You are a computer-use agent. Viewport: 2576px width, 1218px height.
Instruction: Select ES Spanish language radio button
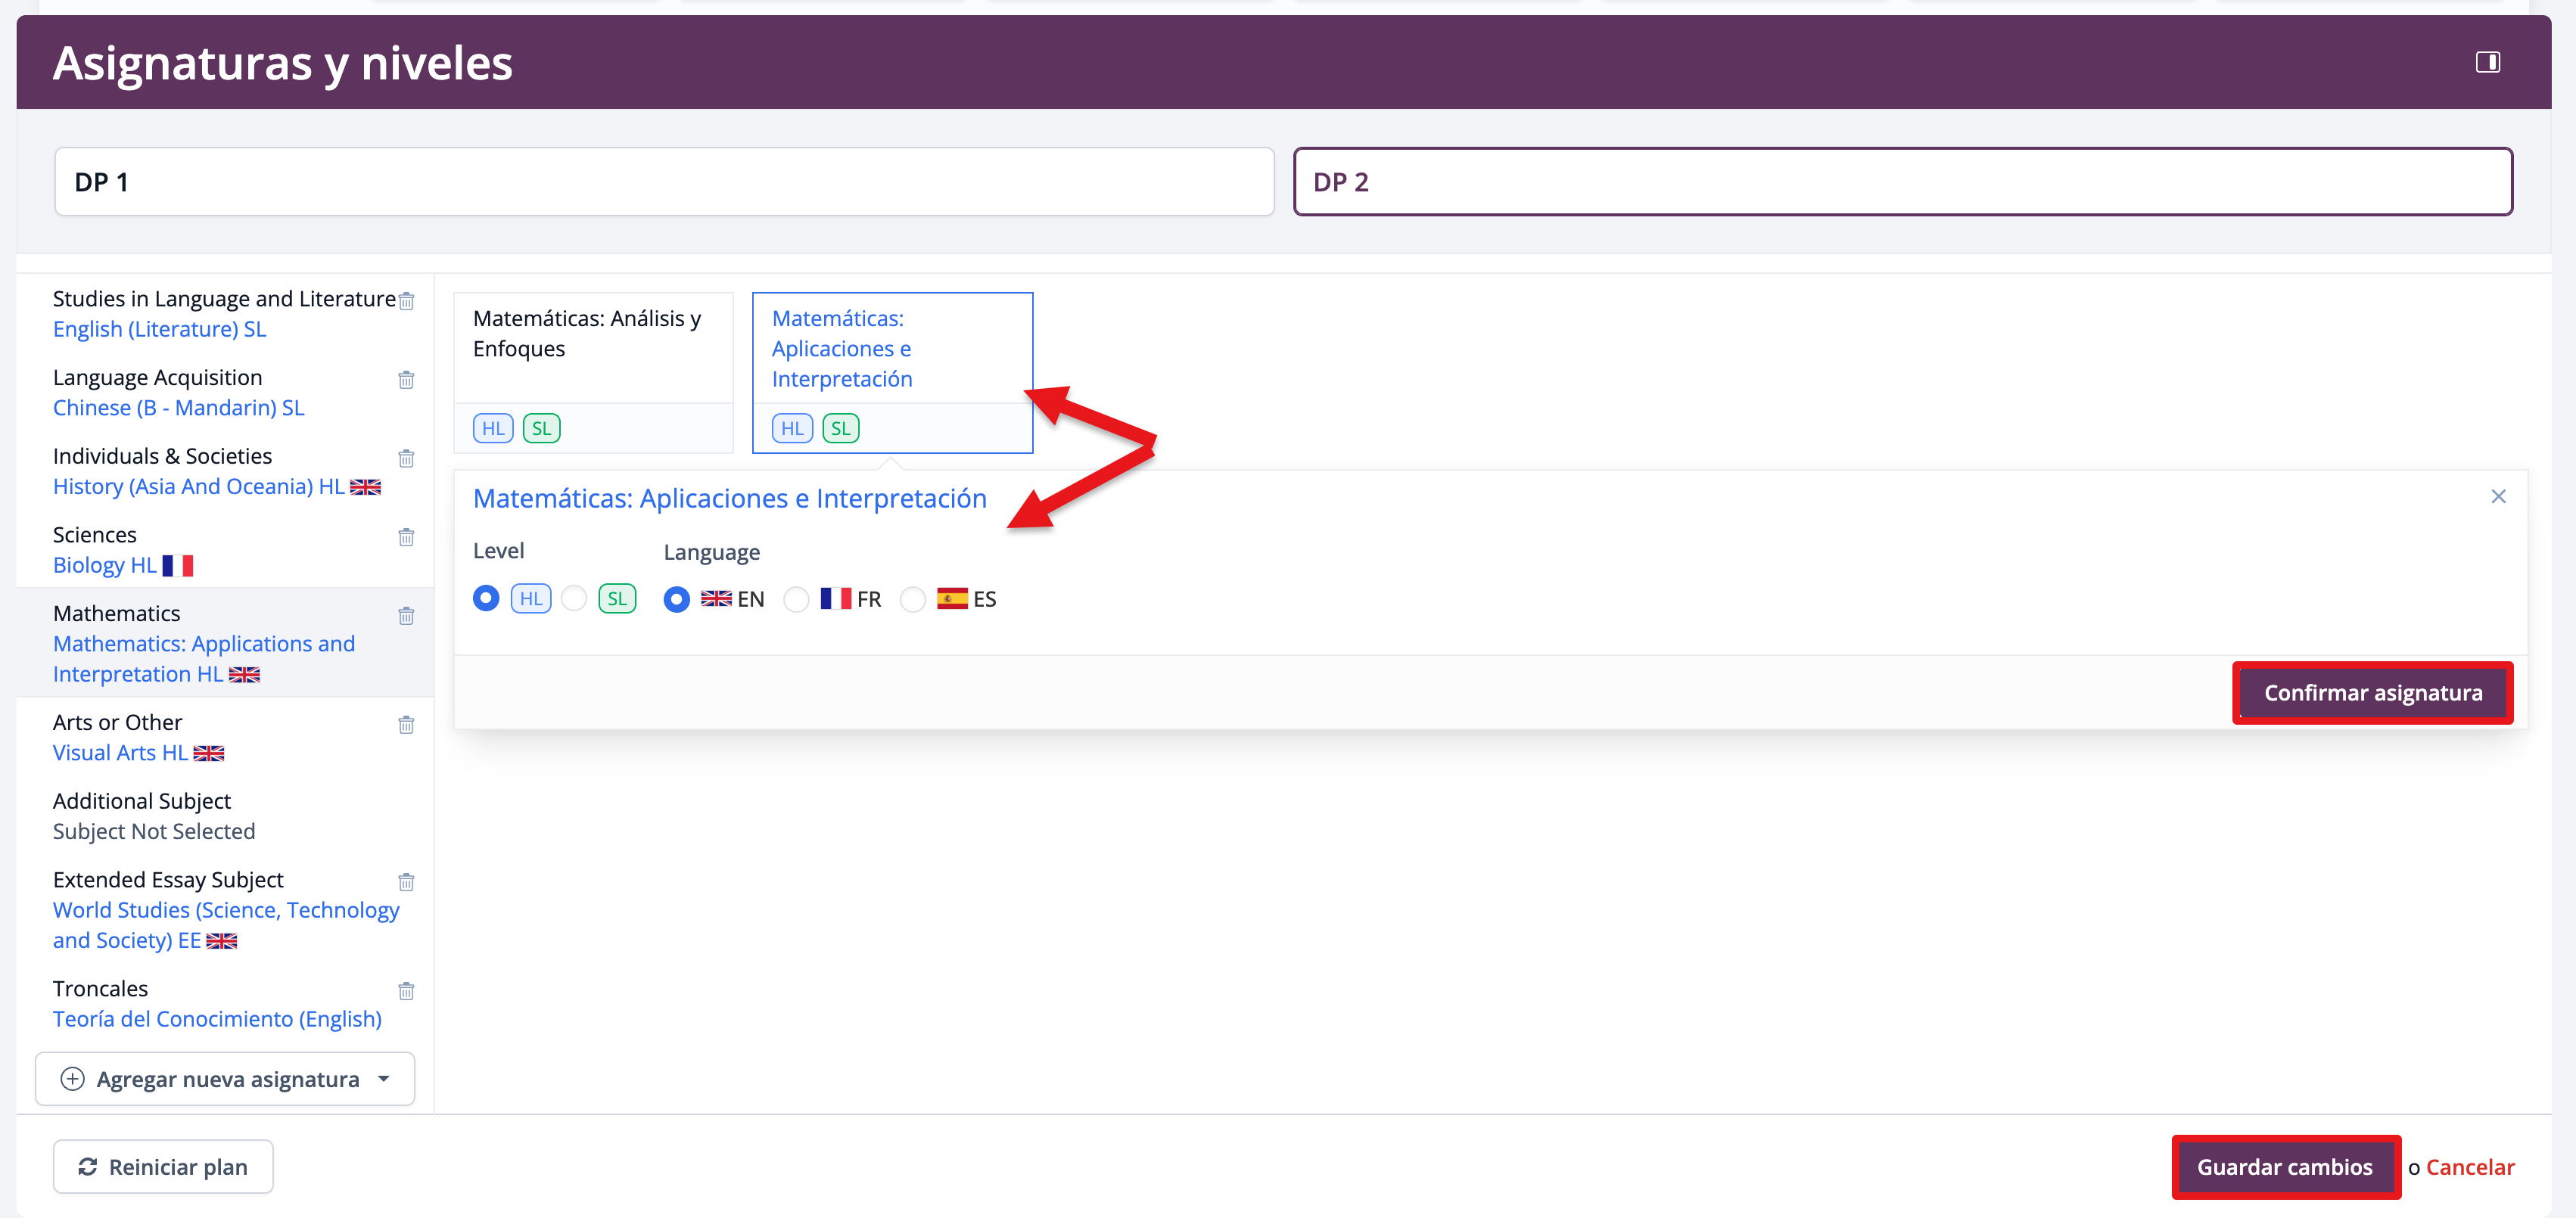(912, 599)
